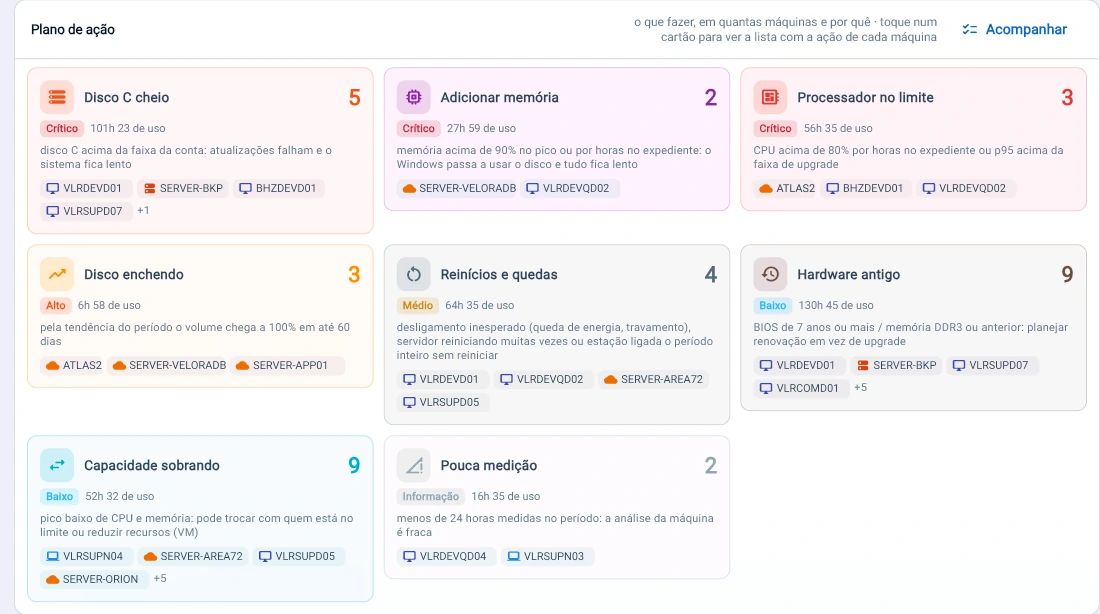Click the Médio badge on Reinícios e quedas
The height and width of the screenshot is (614, 1100).
point(417,305)
